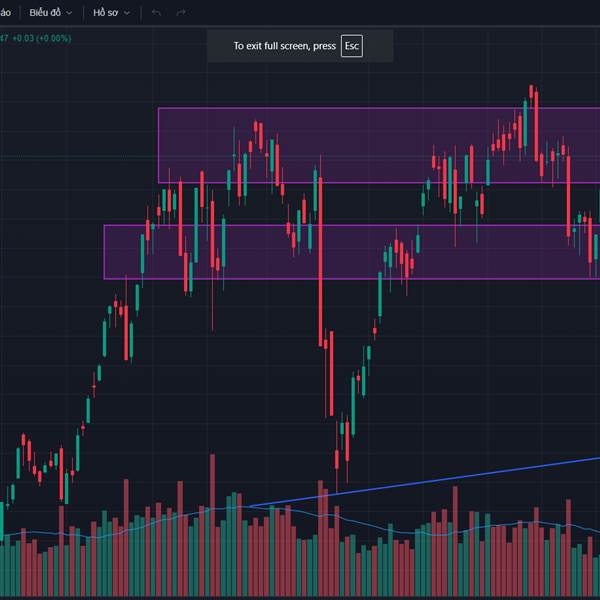Open the Biểu đồ dropdown menu
This screenshot has width=600, height=600.
(x=50, y=13)
